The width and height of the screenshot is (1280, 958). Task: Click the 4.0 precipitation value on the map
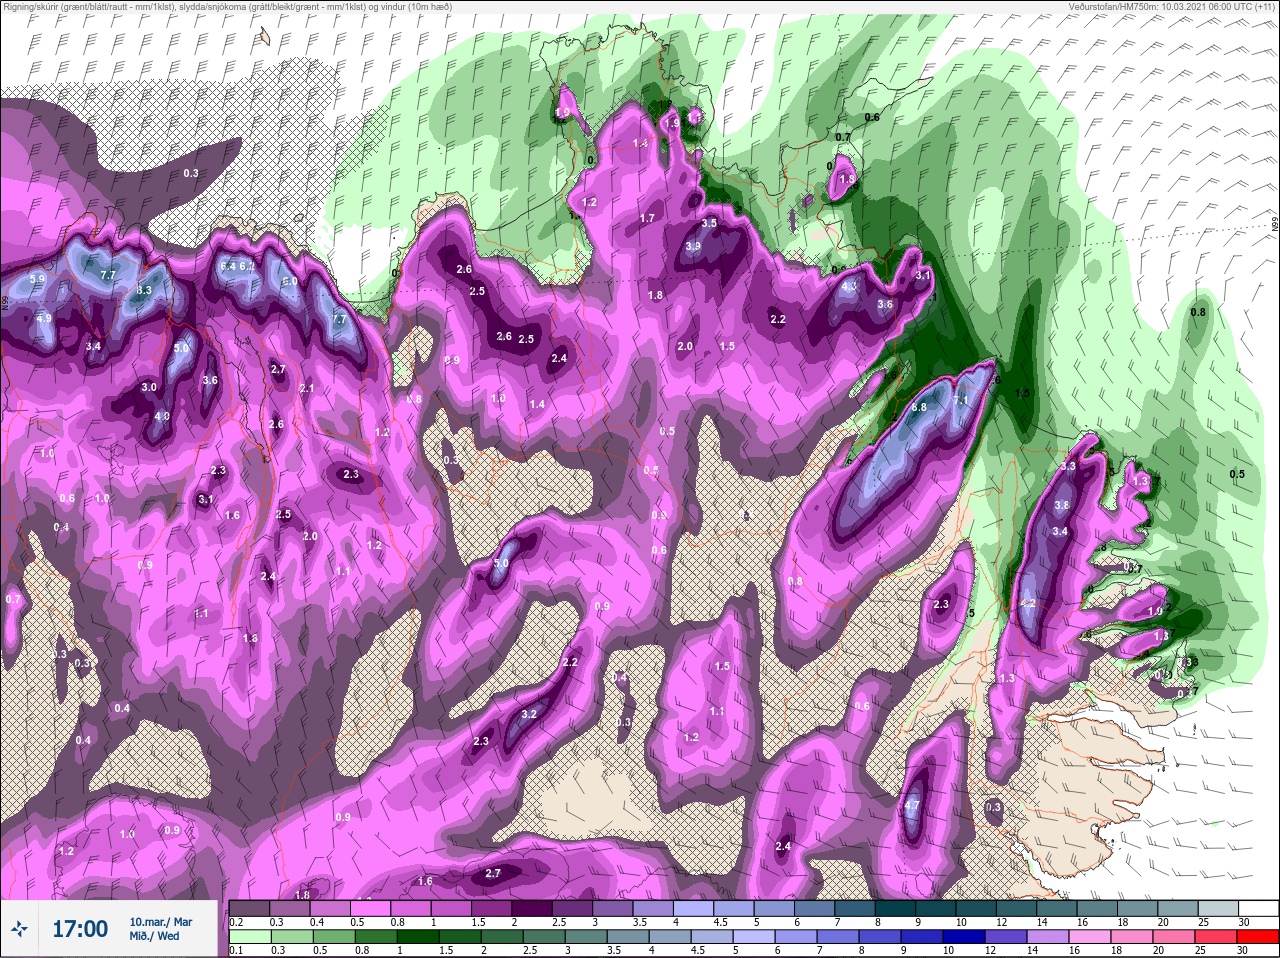[162, 416]
